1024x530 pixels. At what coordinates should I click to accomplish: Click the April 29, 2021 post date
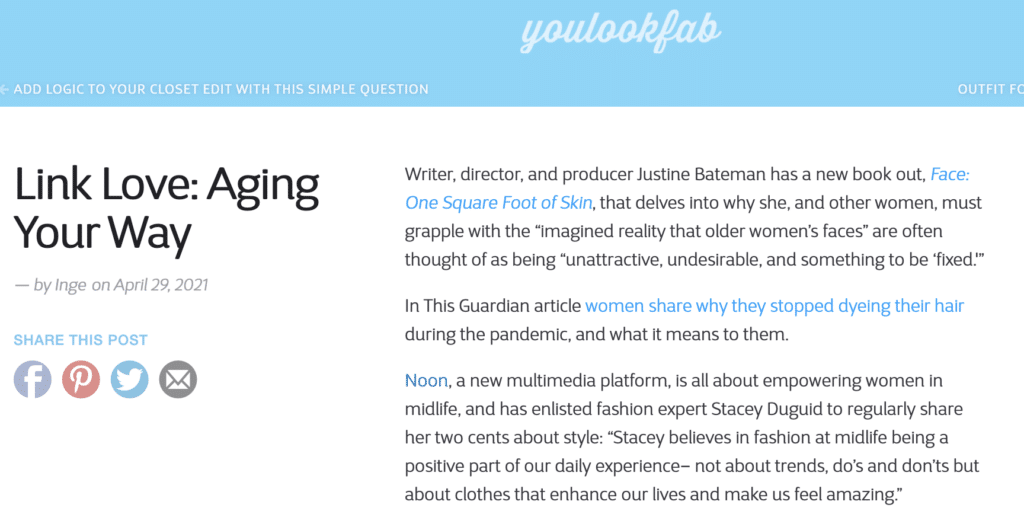pos(161,285)
